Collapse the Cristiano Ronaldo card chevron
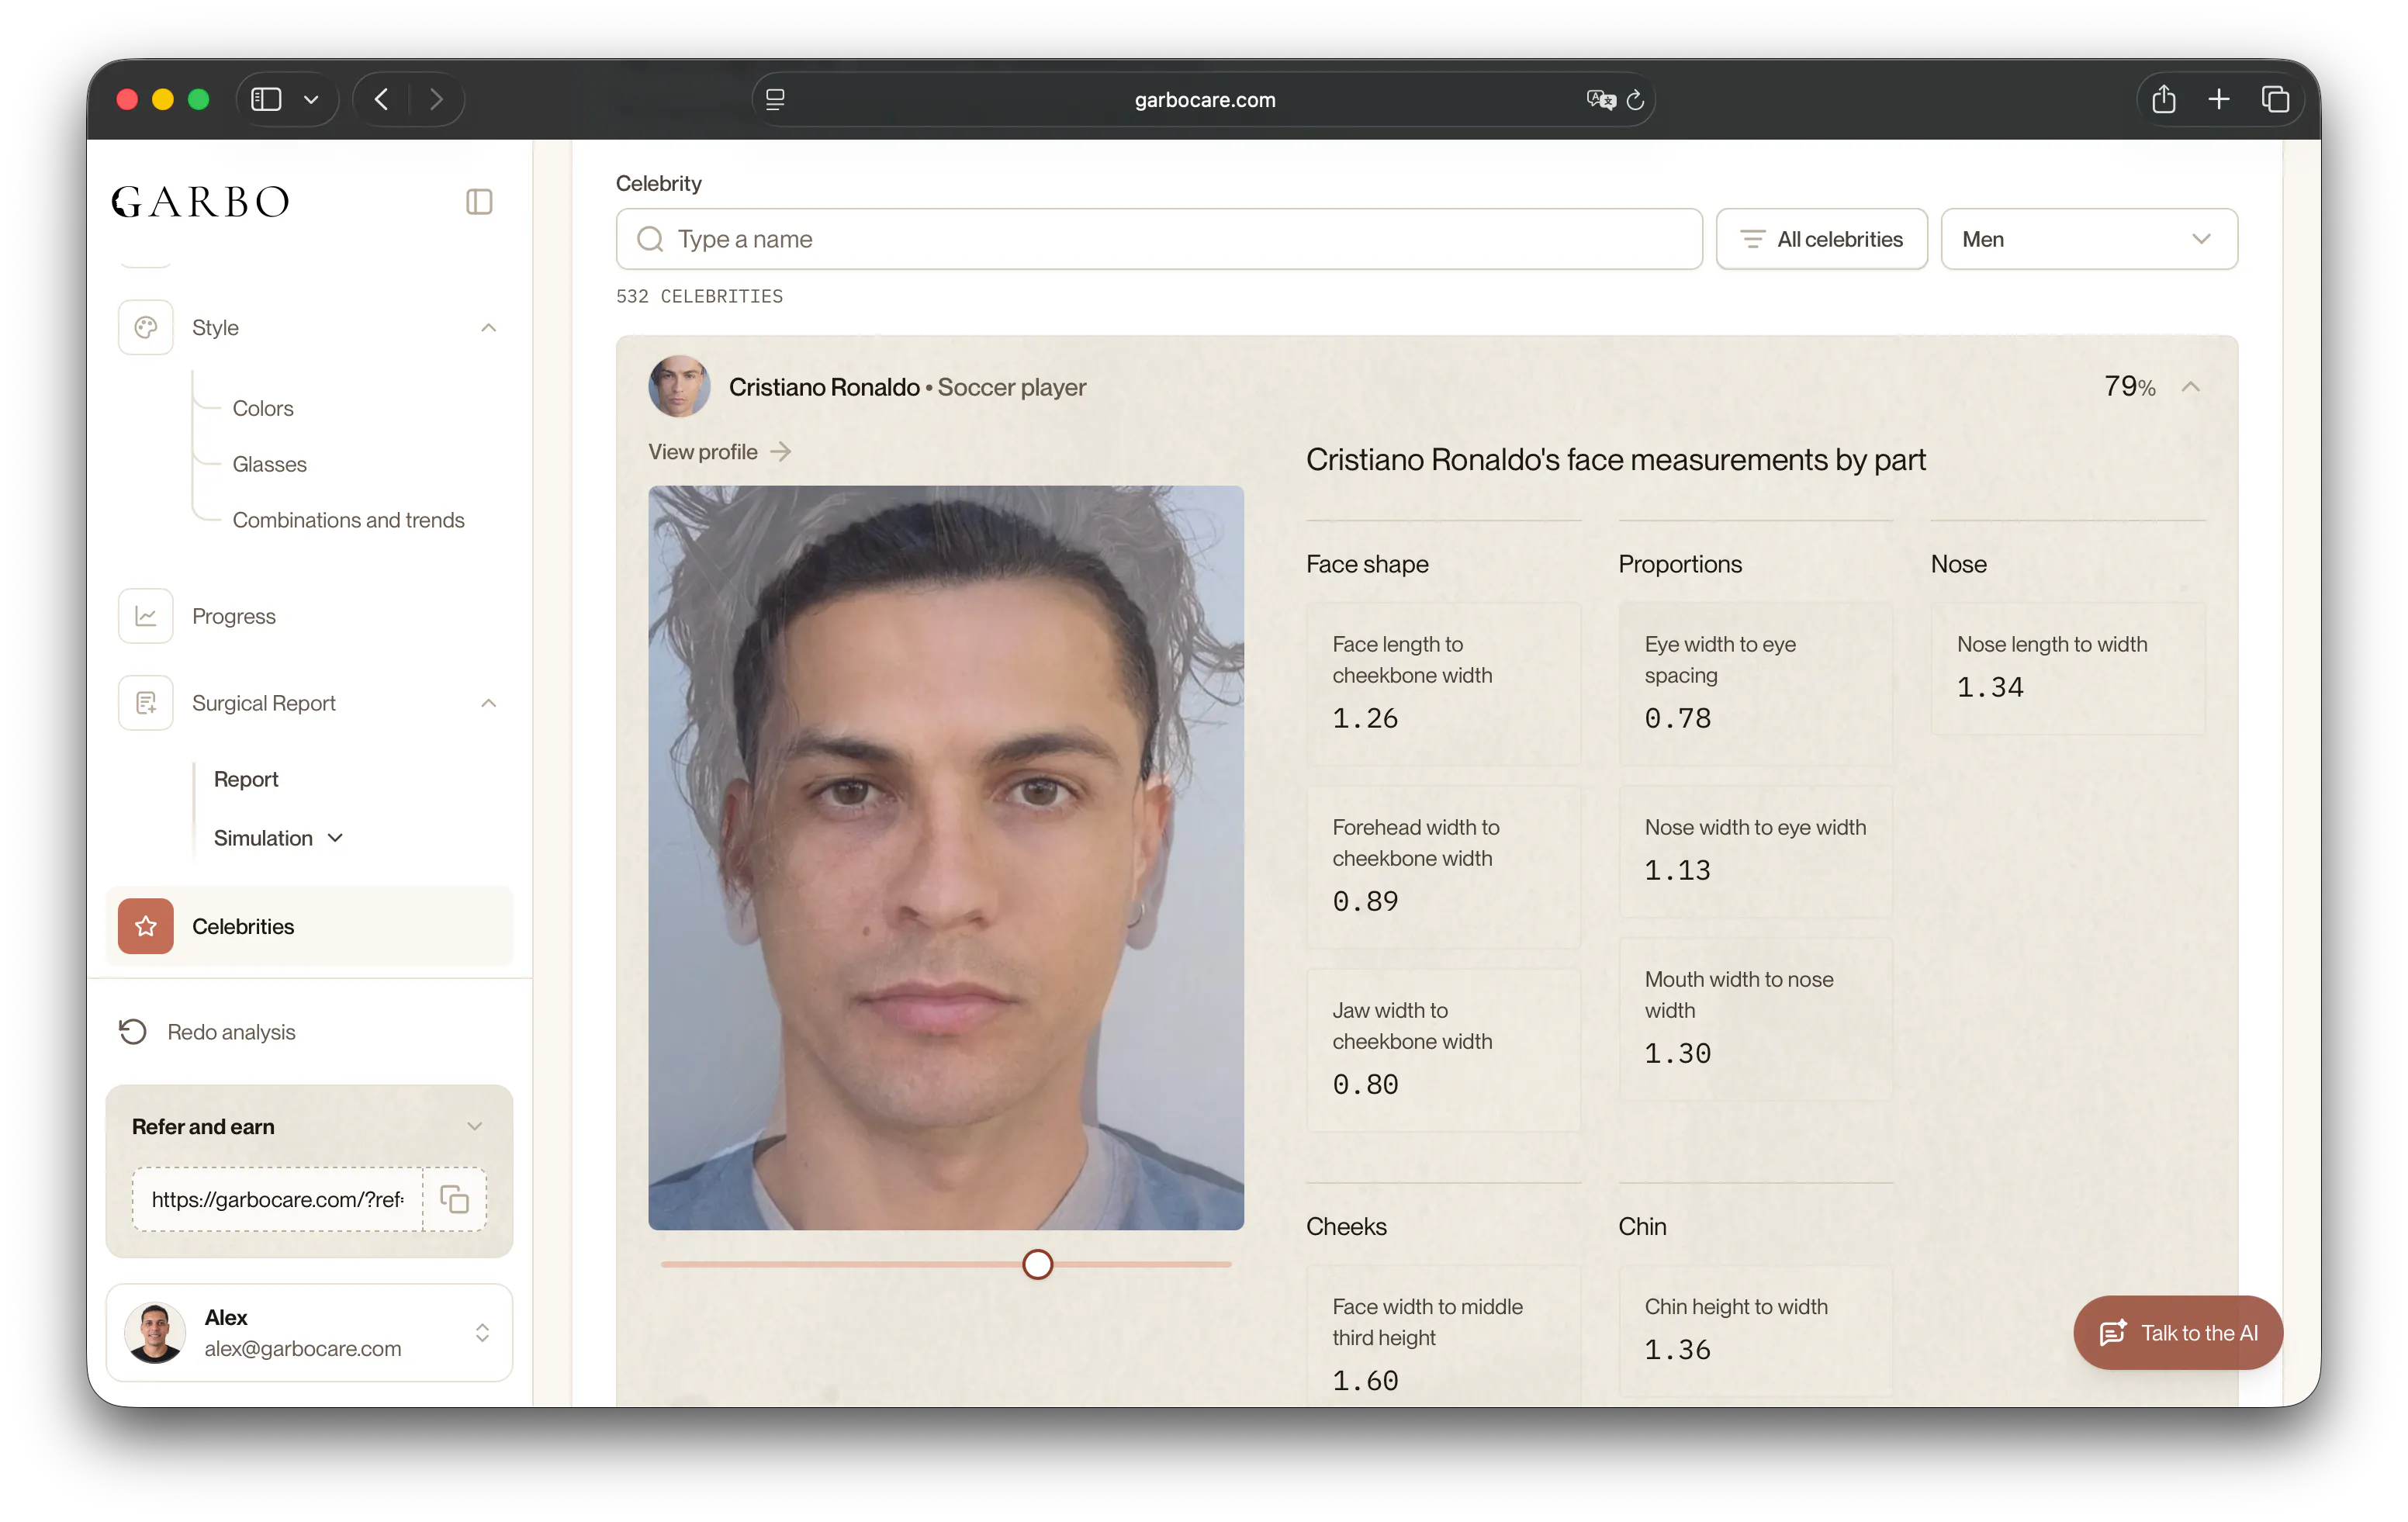Image resolution: width=2408 pixels, height=1522 pixels. [x=2191, y=387]
